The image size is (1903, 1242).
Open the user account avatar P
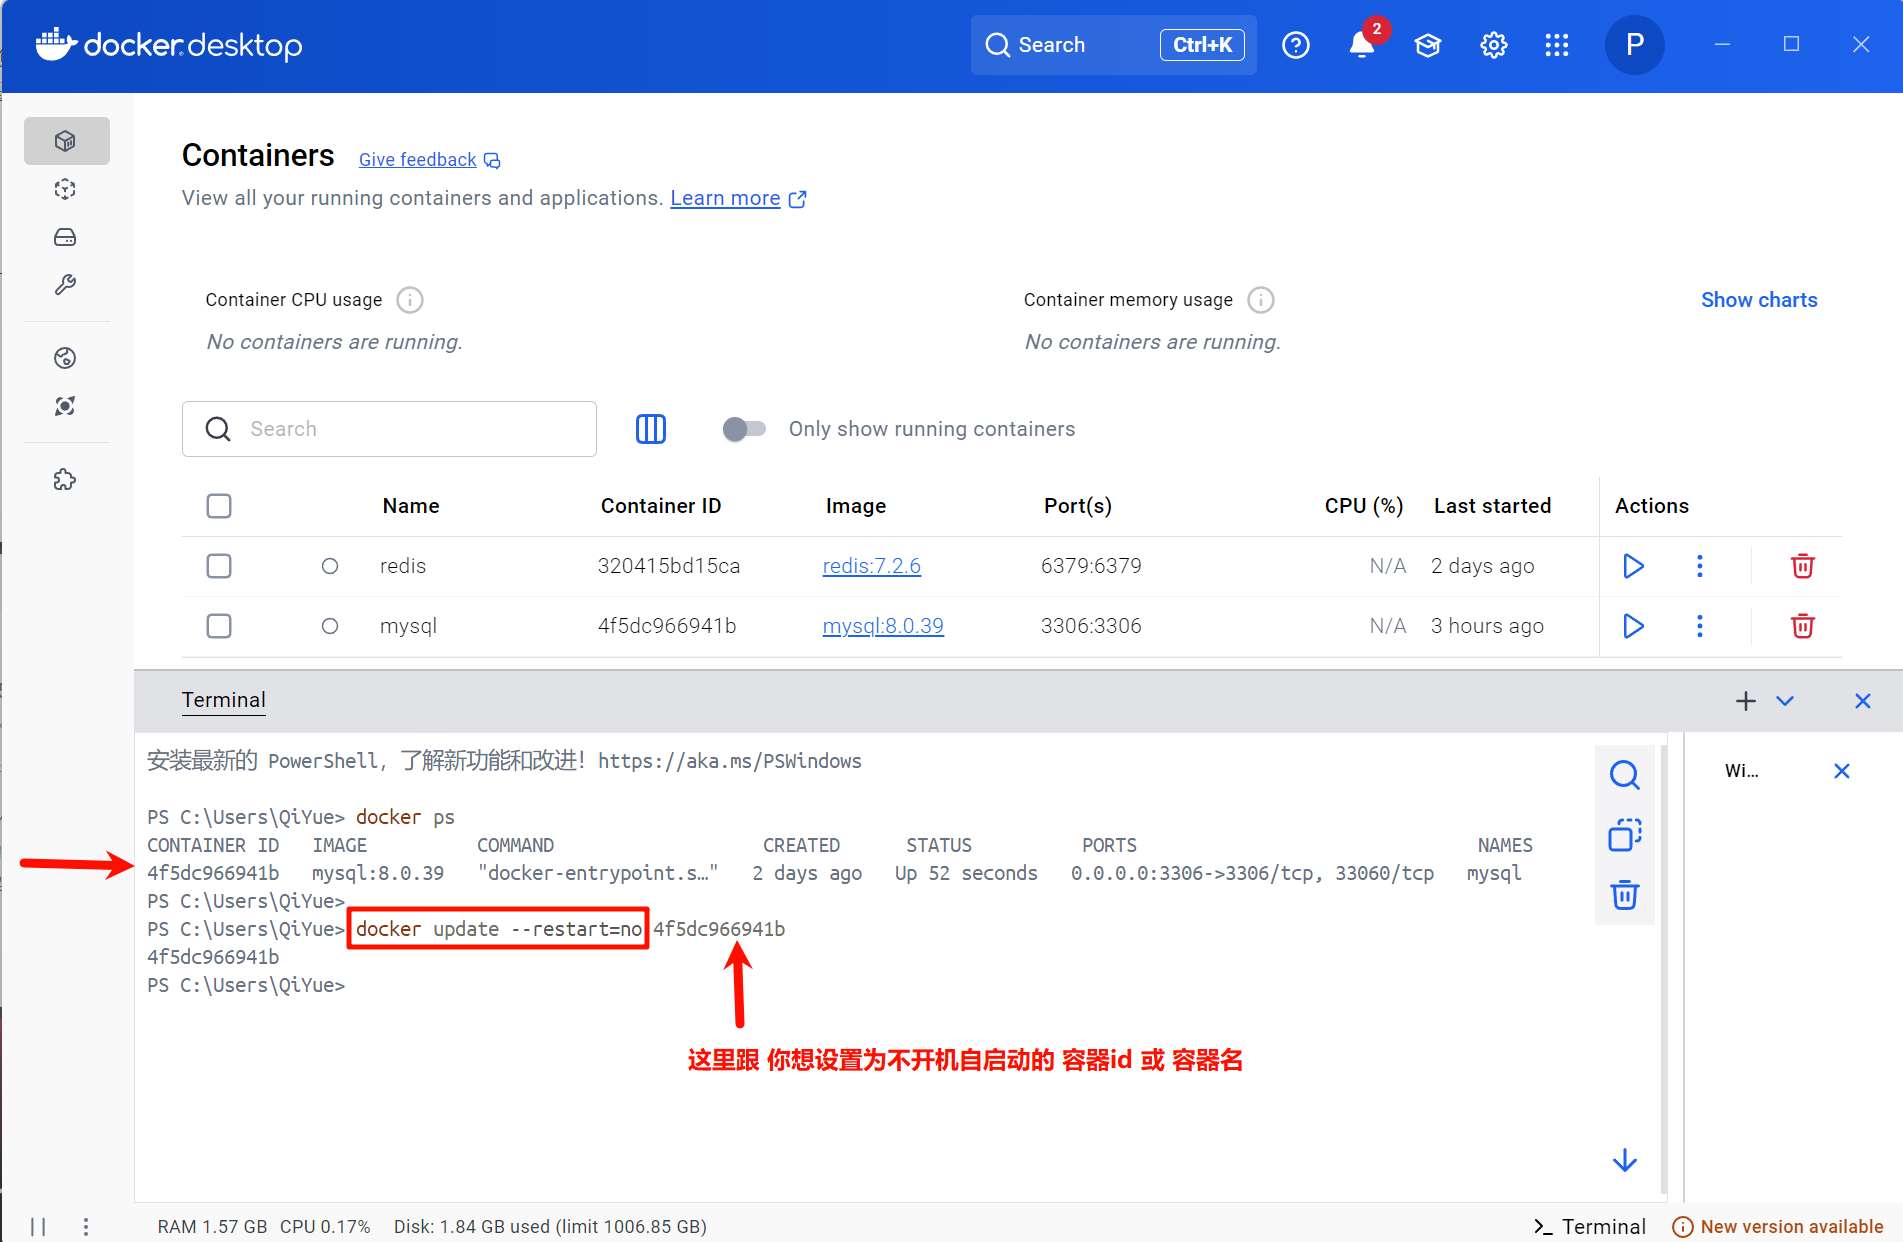(x=1635, y=45)
